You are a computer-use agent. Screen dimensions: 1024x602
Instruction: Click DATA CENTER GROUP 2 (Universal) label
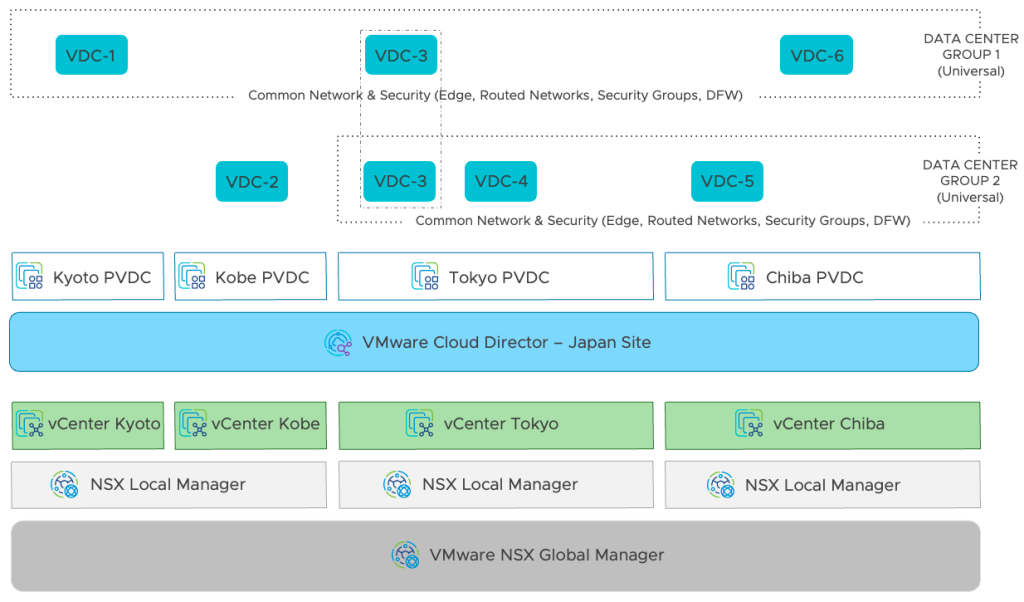click(x=970, y=181)
